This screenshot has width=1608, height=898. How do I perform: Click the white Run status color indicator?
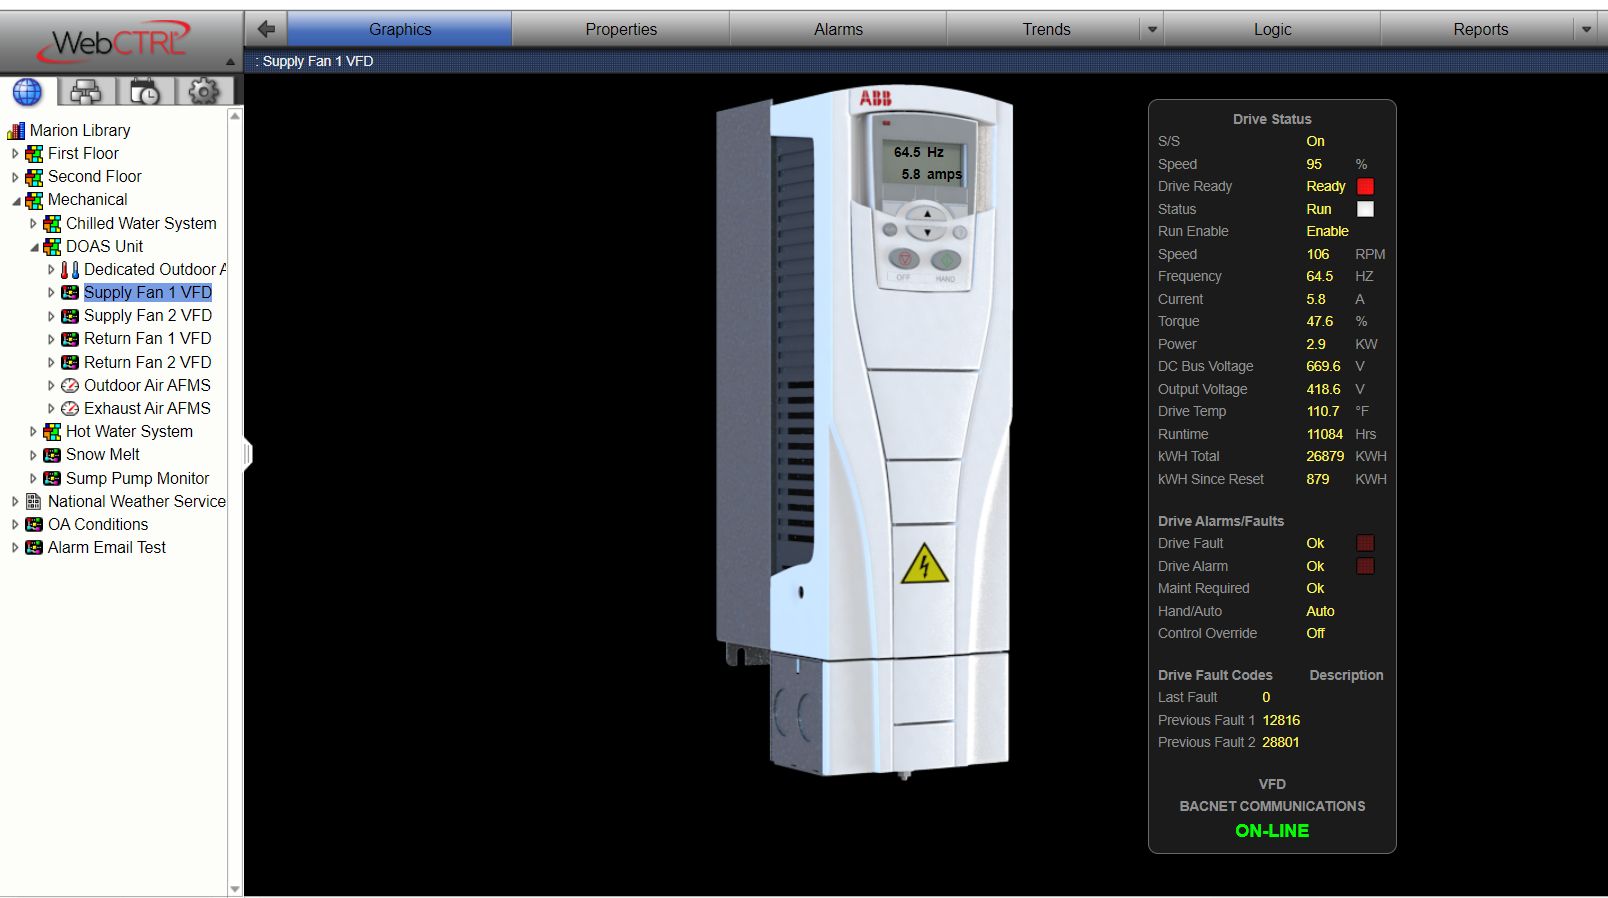click(x=1365, y=209)
